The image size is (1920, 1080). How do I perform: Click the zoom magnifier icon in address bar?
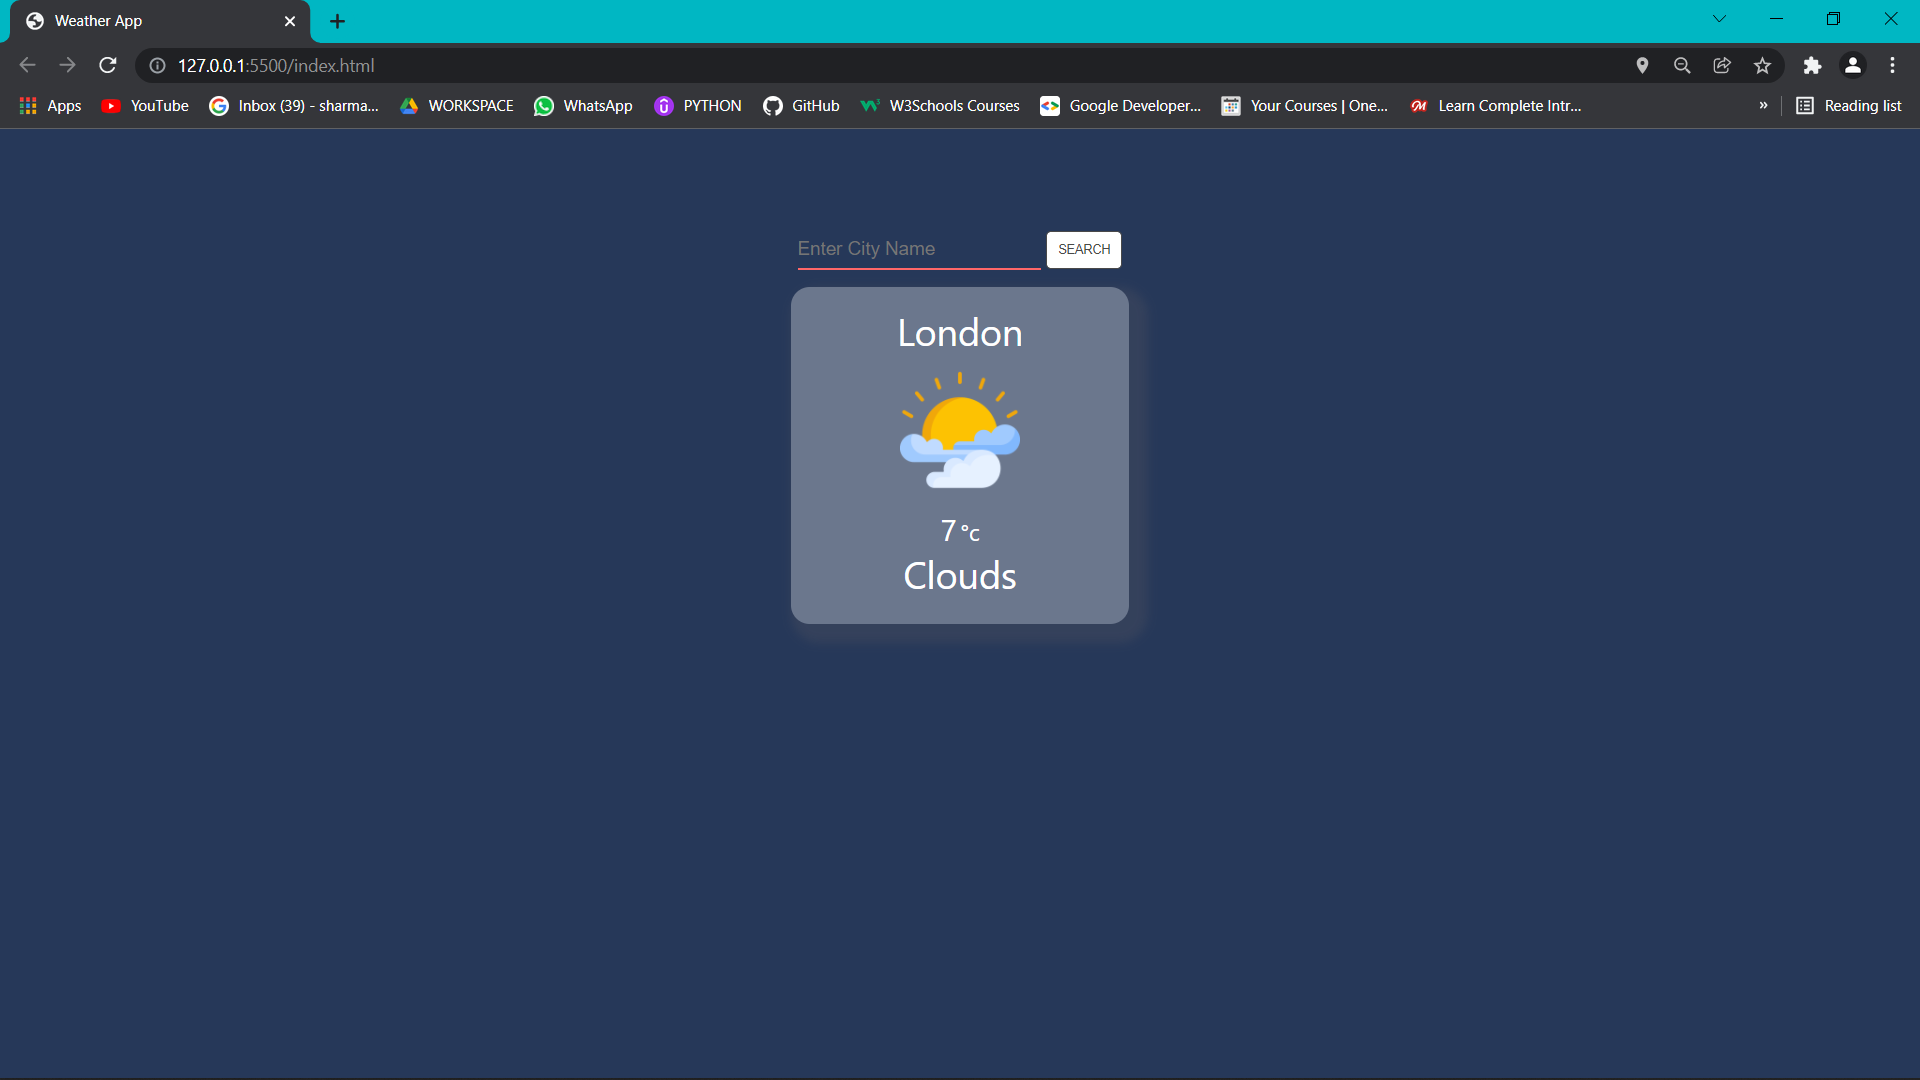pos(1682,65)
